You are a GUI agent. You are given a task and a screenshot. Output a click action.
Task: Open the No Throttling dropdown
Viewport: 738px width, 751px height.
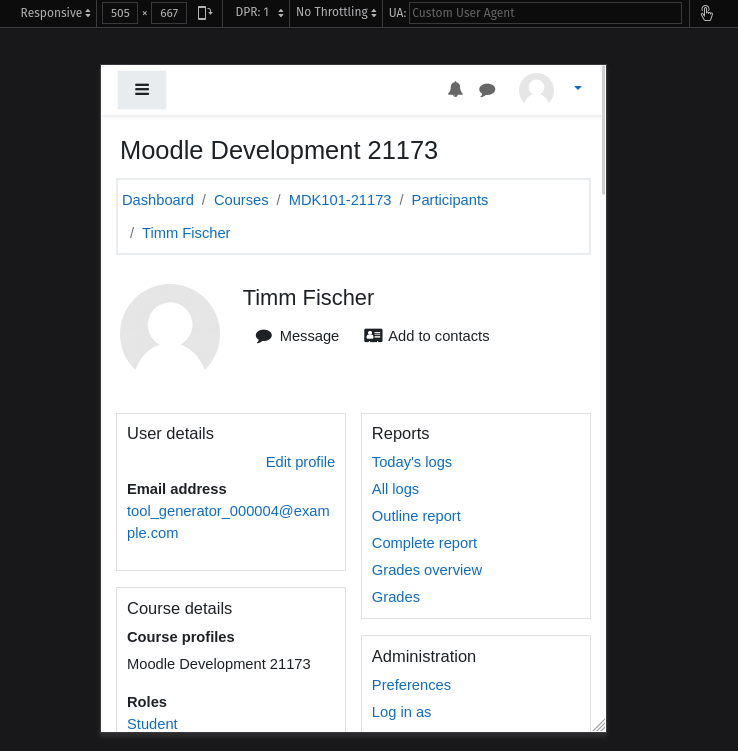[336, 12]
